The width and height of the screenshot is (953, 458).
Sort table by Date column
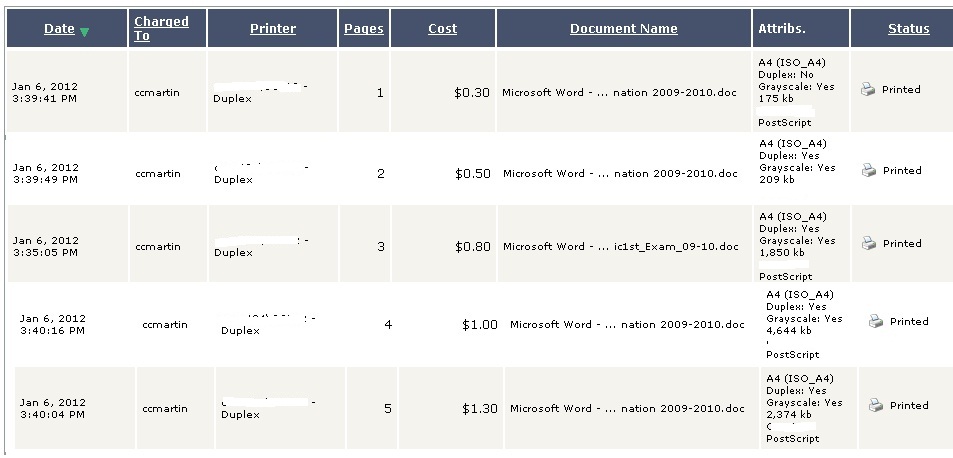coord(59,29)
